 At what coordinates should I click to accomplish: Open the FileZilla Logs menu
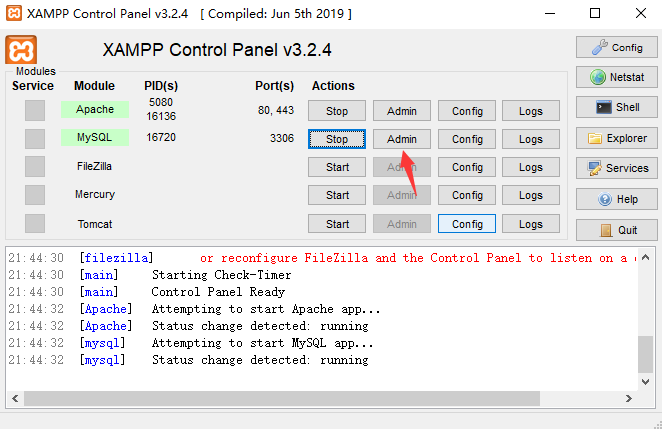click(x=531, y=167)
